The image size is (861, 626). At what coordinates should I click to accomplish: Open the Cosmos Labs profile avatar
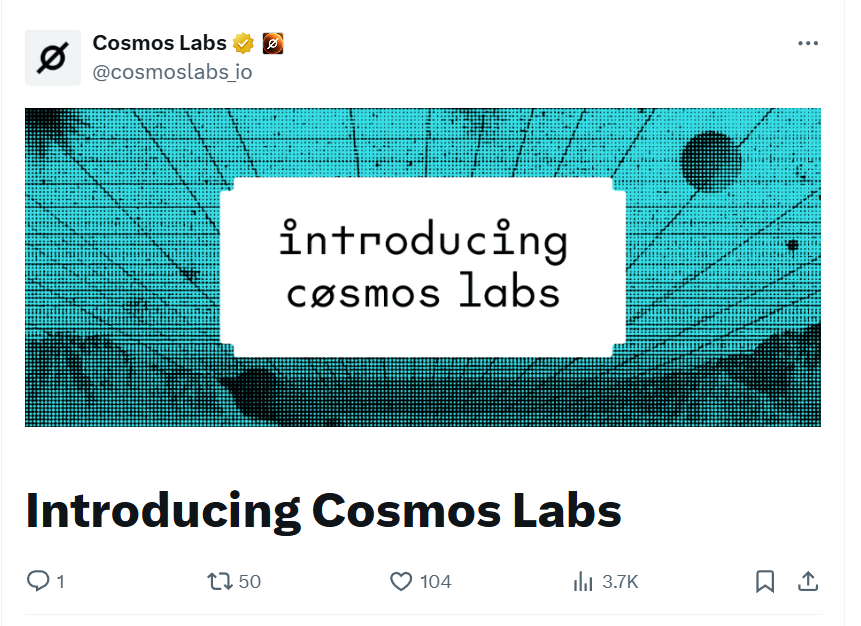[53, 58]
